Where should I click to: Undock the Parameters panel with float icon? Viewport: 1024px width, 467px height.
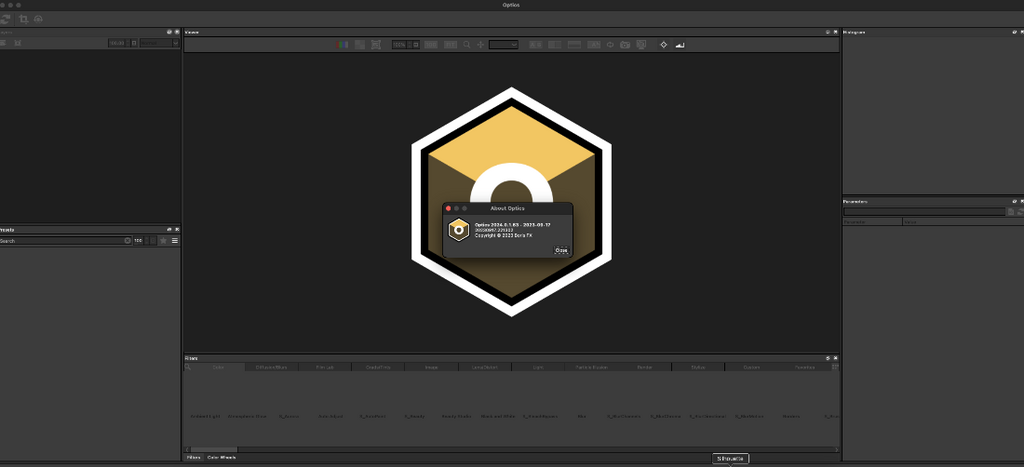click(x=1014, y=201)
